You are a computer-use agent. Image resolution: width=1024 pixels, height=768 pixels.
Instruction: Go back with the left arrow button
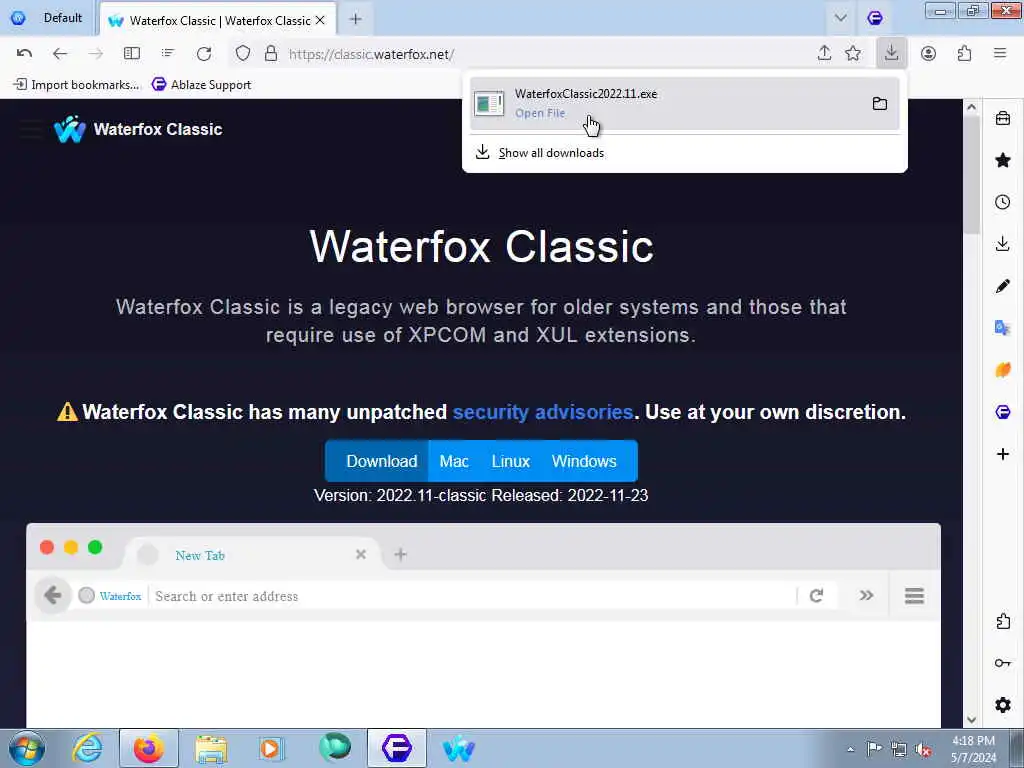pyautogui.click(x=60, y=54)
